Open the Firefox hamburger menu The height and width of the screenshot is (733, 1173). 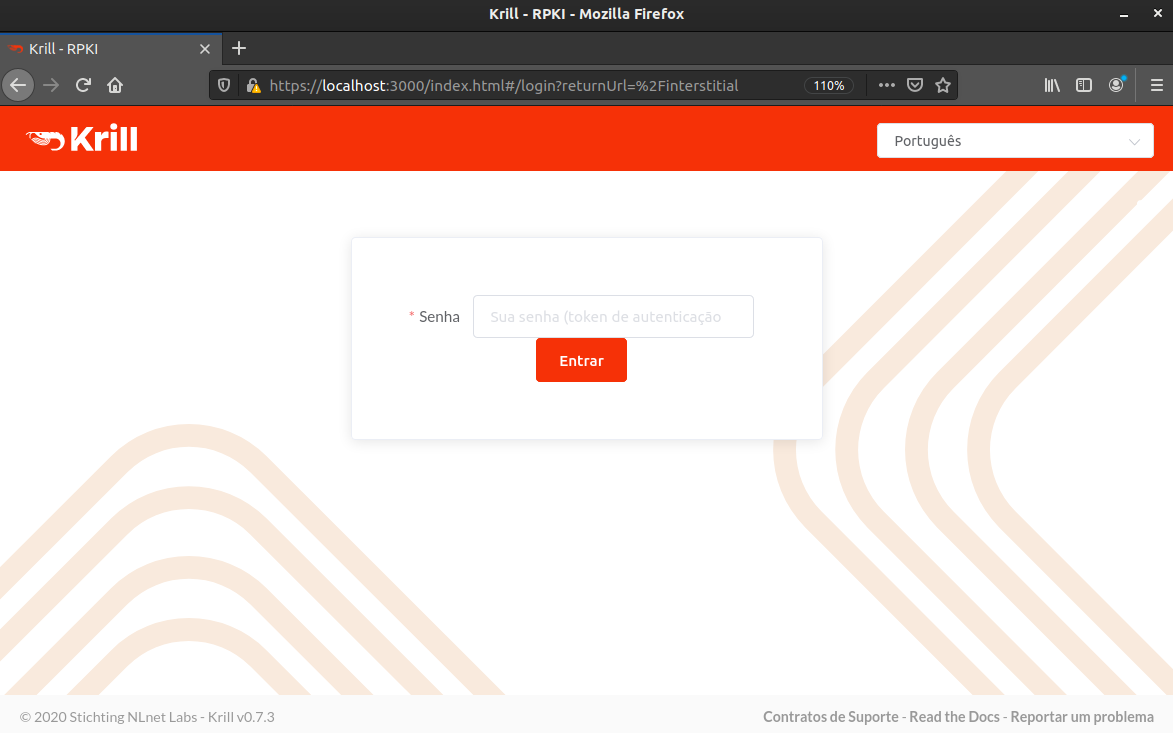point(1157,85)
